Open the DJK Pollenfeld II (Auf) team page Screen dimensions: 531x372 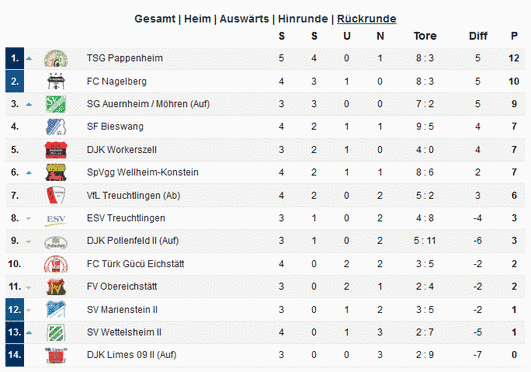(x=132, y=241)
